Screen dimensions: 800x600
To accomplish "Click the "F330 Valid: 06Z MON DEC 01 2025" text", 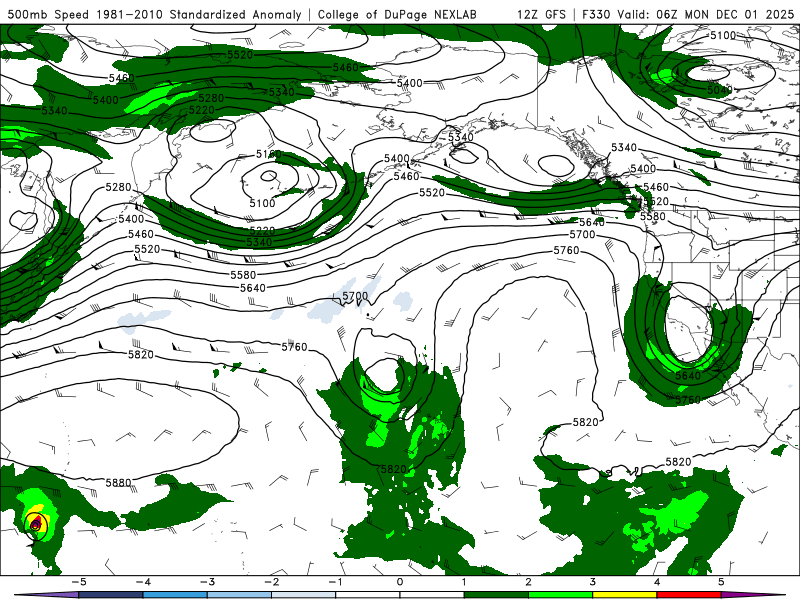I will coord(688,14).
